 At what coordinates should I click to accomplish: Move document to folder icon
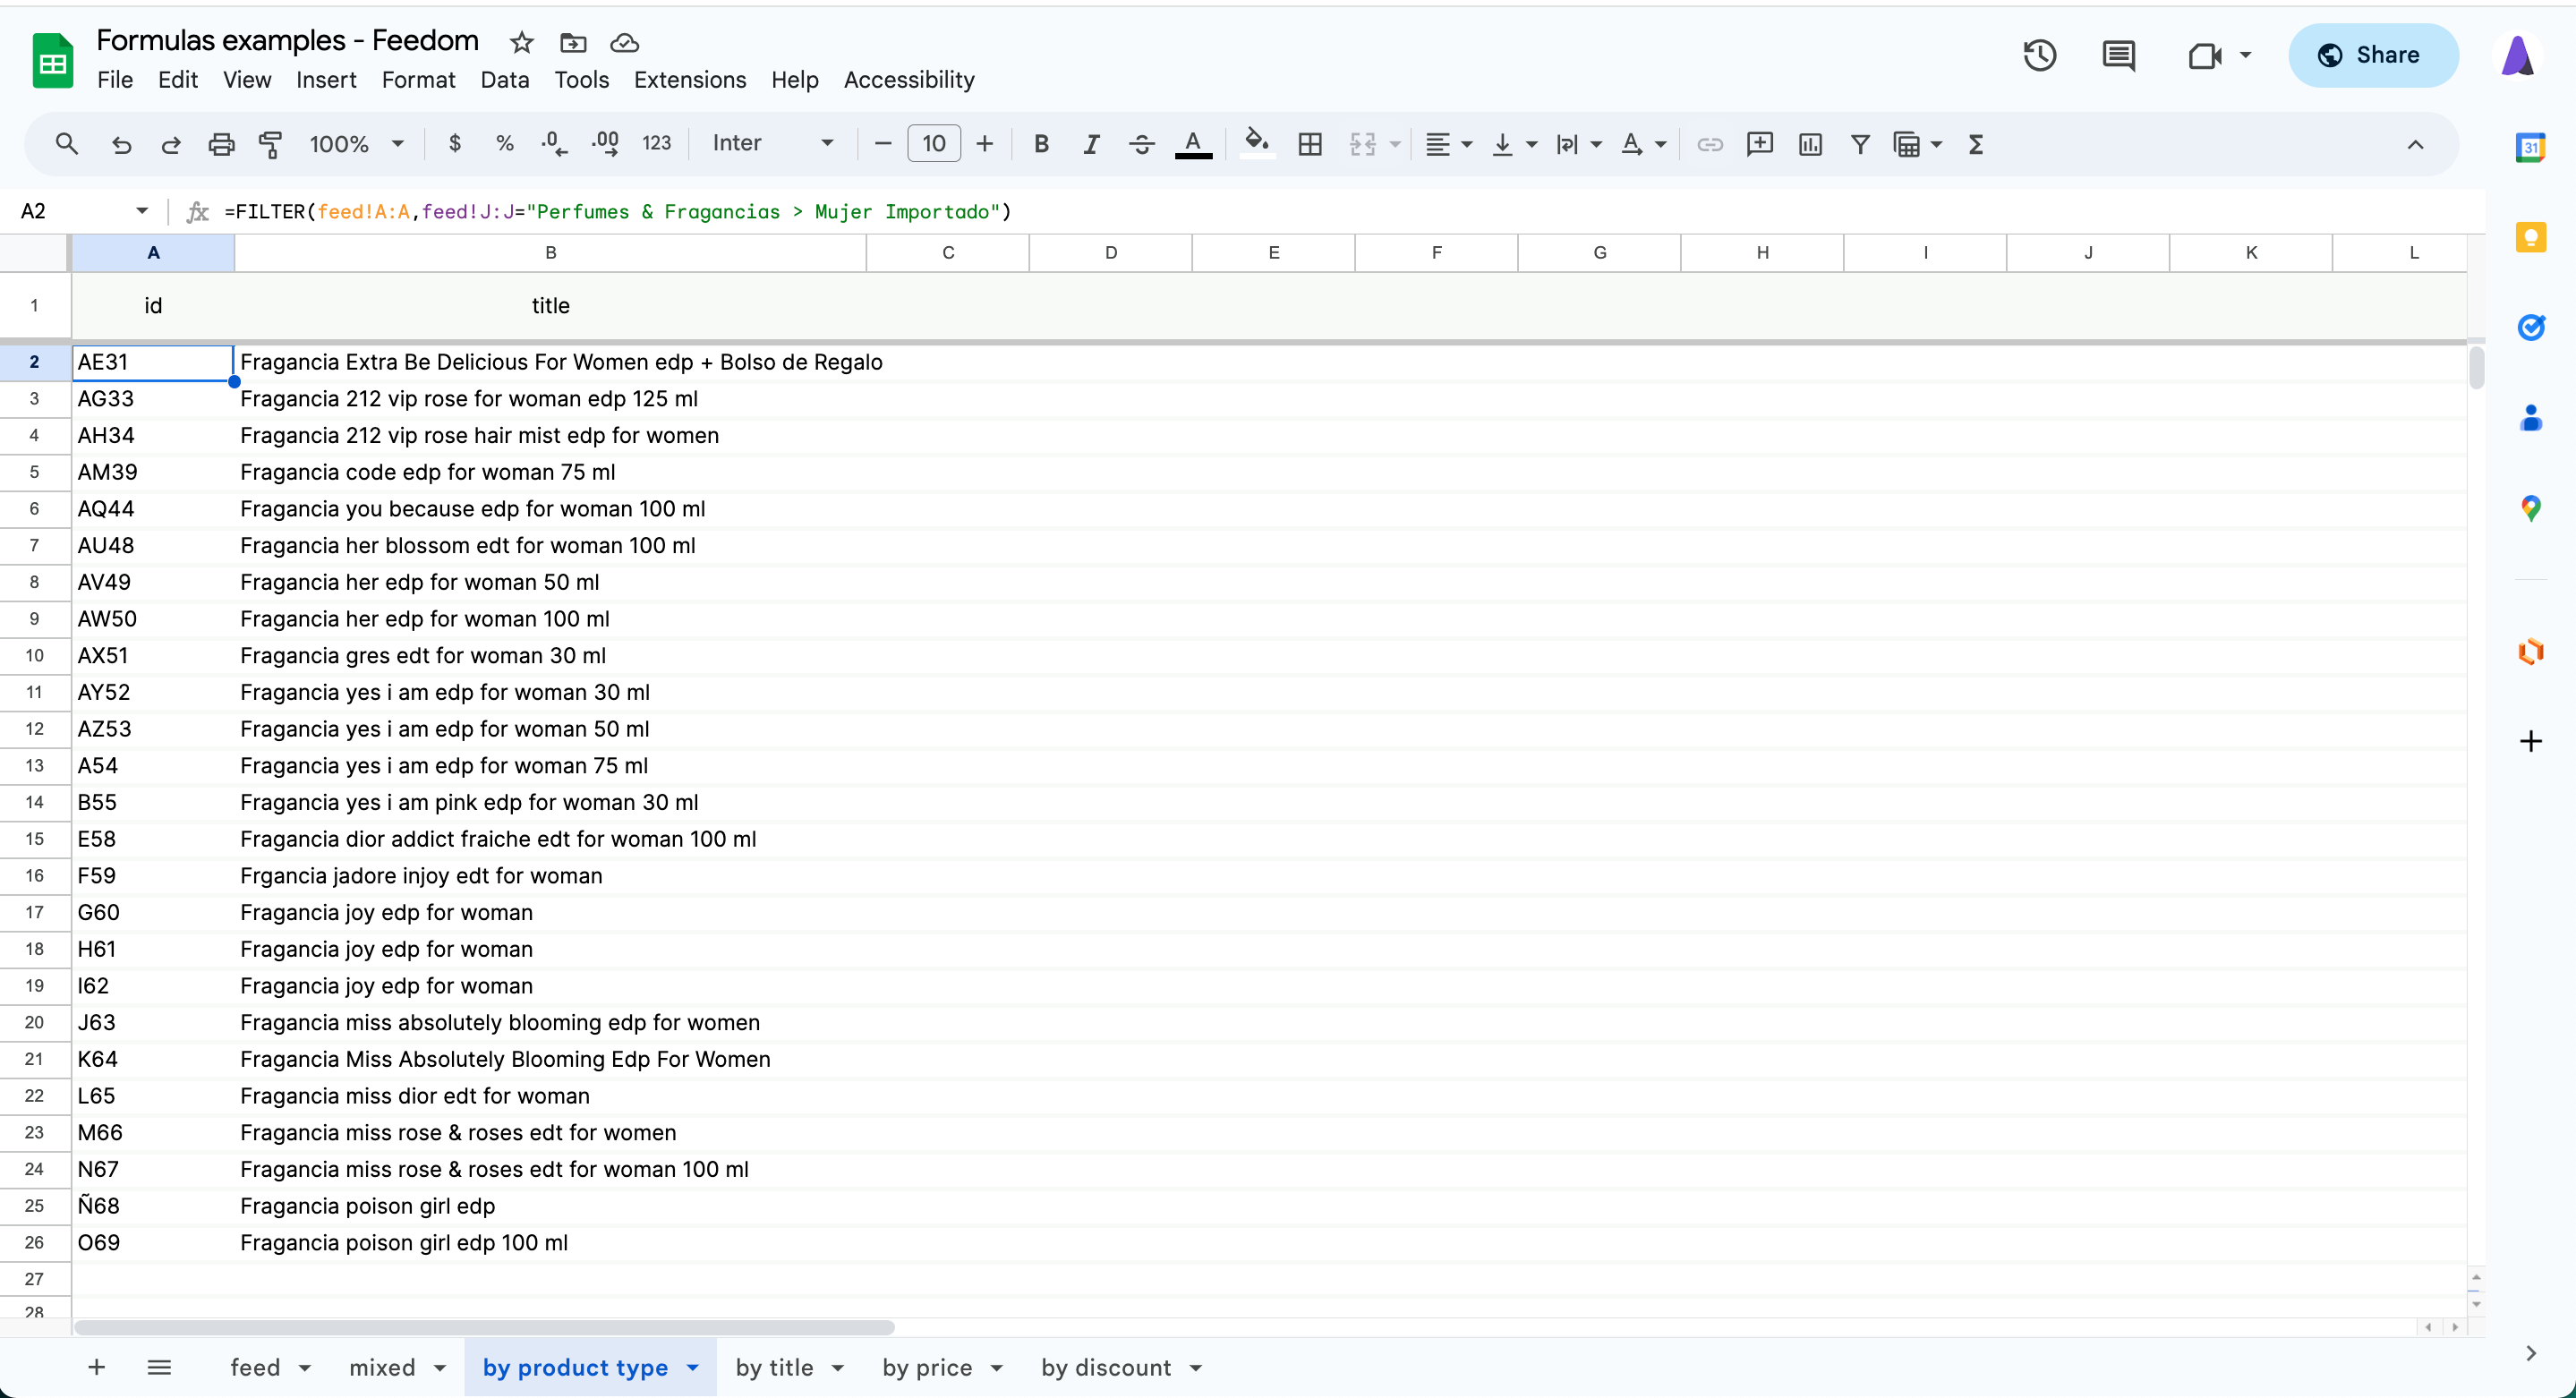pos(573,42)
